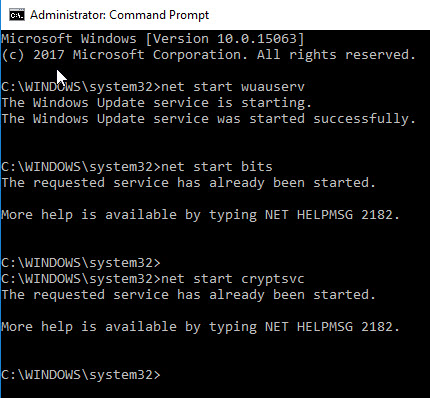Click the 'net start wuauserv' command
Screen dimensions: 430x398
pos(232,87)
